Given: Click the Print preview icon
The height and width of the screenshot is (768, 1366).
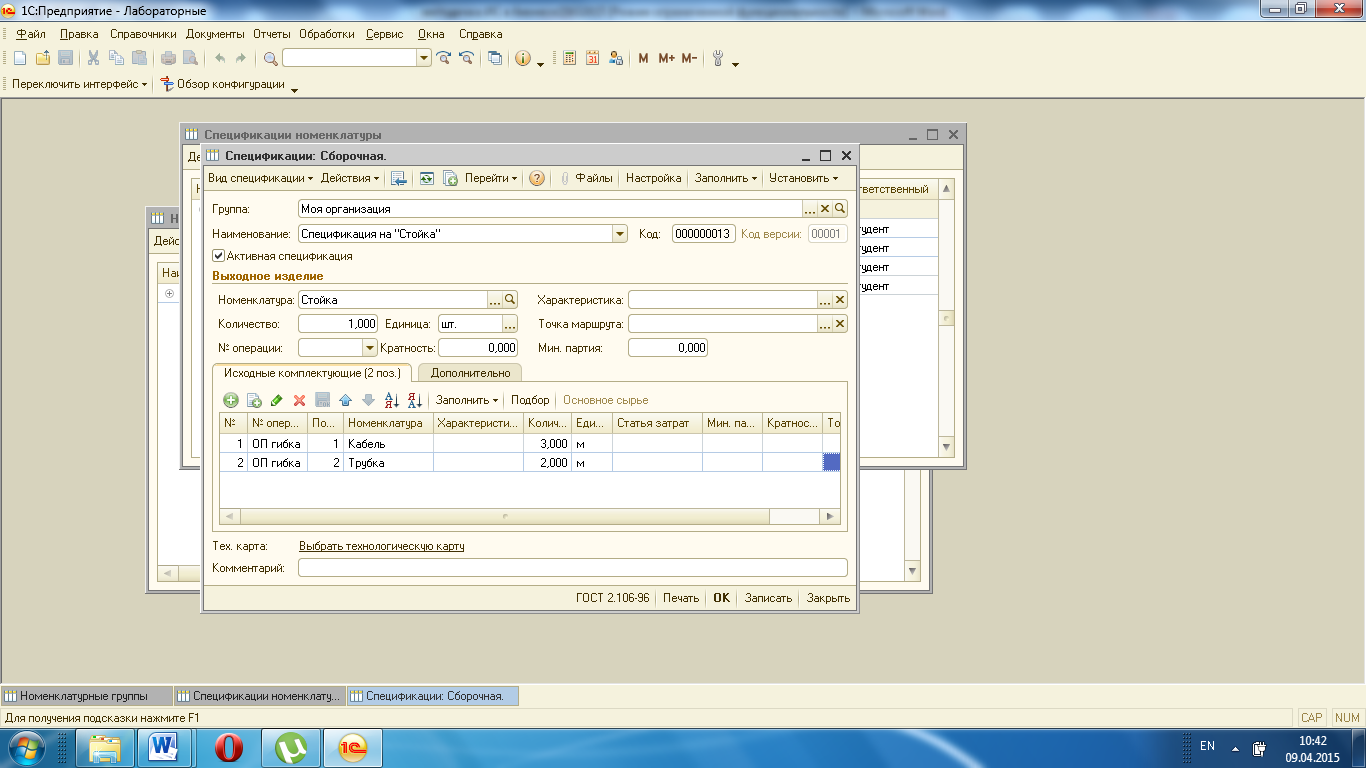Looking at the screenshot, I should click(189, 58).
